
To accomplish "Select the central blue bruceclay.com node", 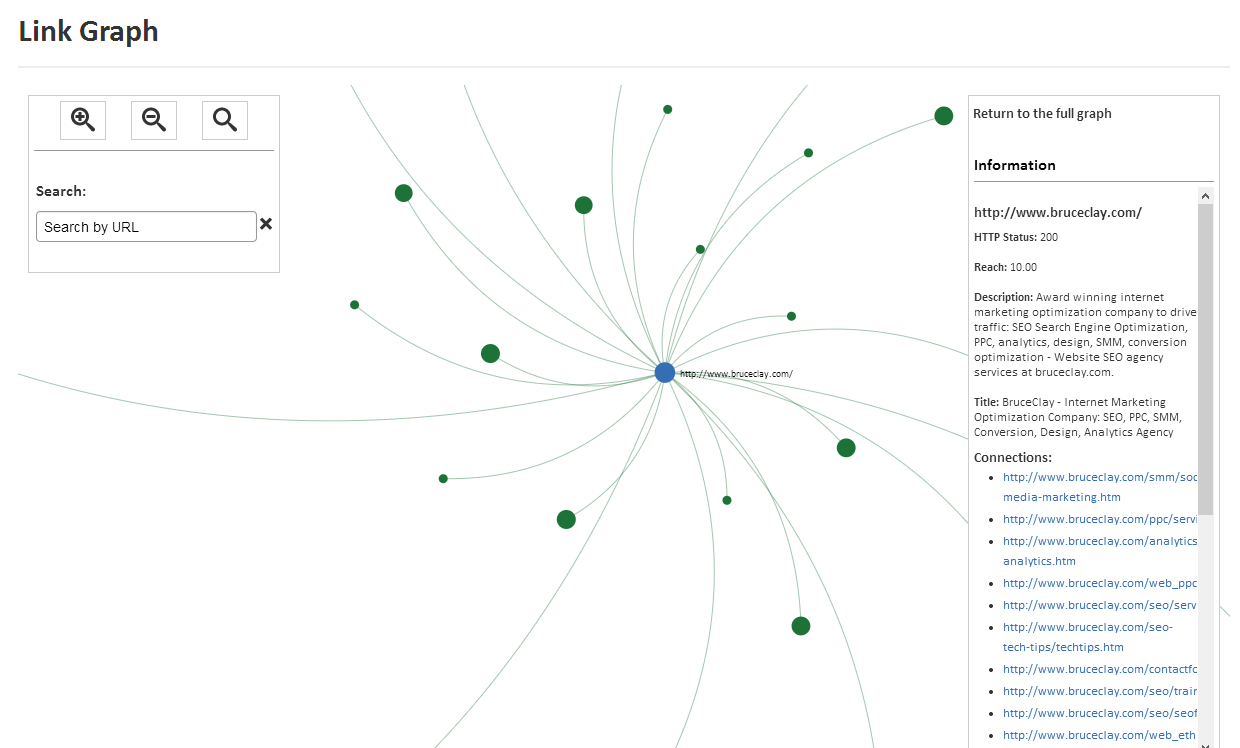I will (x=665, y=373).
